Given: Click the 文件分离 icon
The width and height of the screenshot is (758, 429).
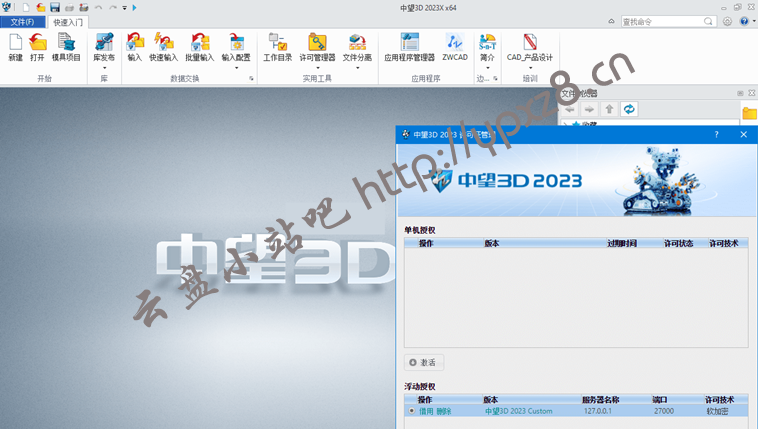Looking at the screenshot, I should (x=357, y=42).
